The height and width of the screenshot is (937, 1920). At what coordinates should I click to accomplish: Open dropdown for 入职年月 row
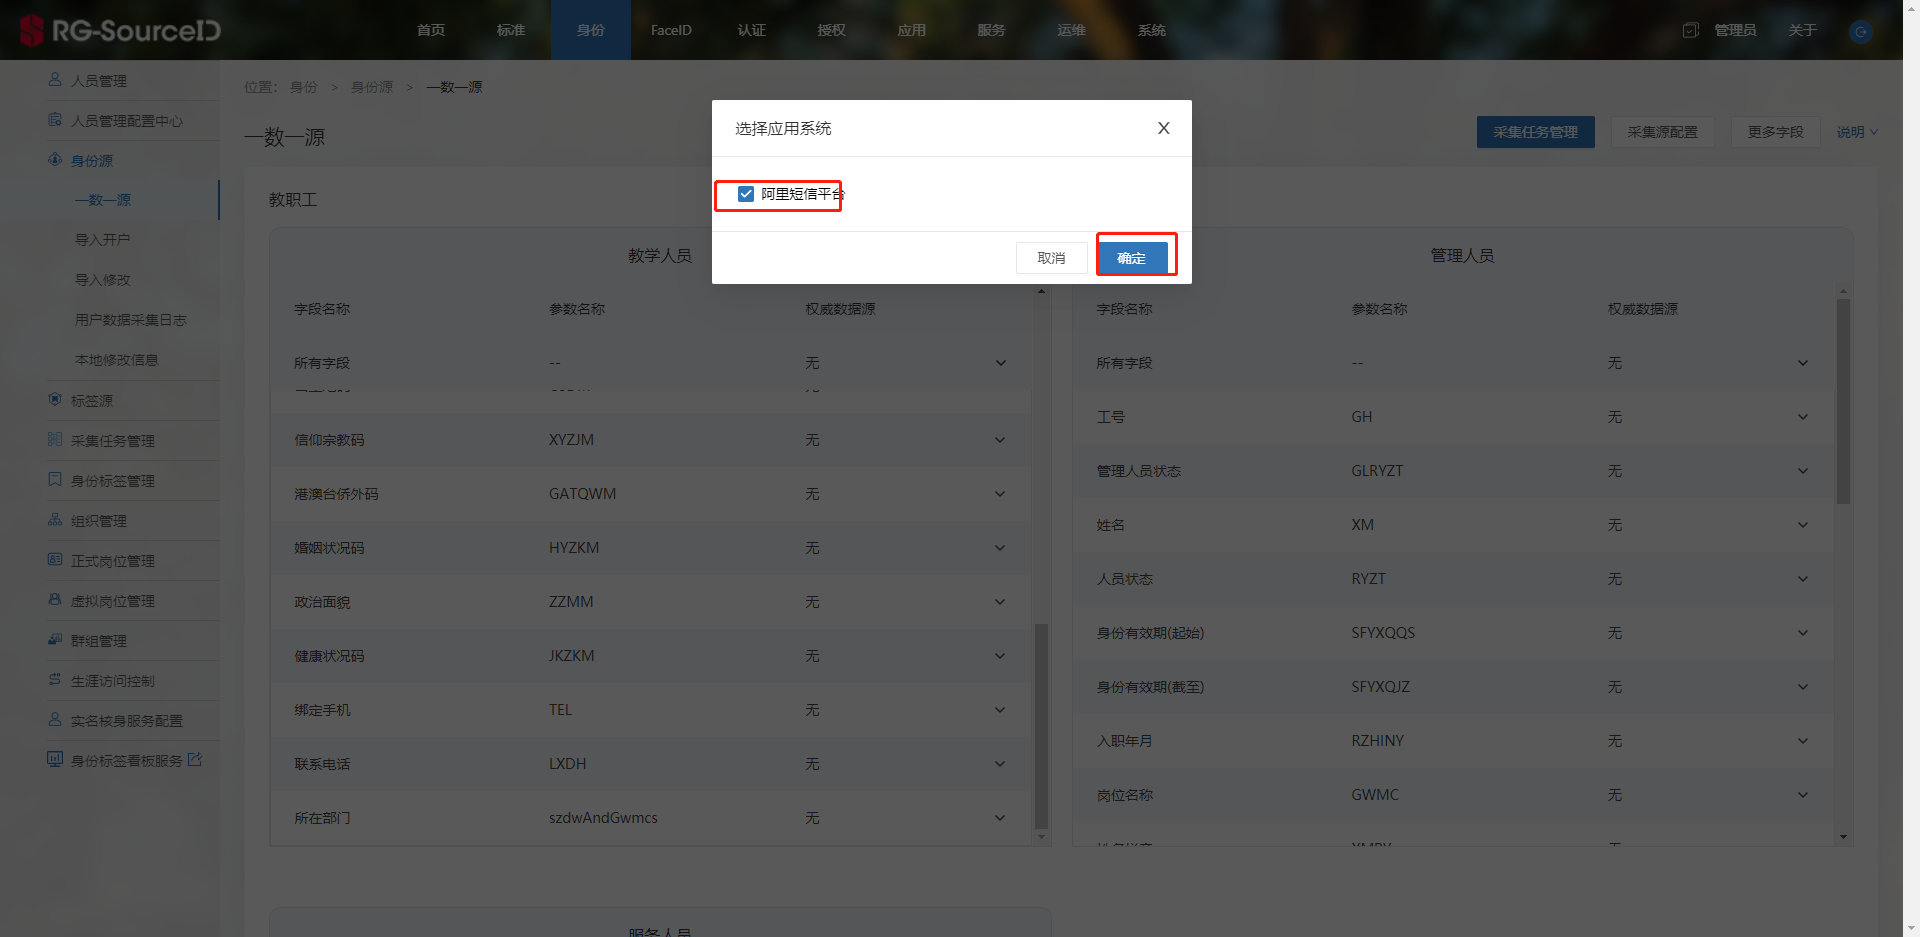(1803, 741)
